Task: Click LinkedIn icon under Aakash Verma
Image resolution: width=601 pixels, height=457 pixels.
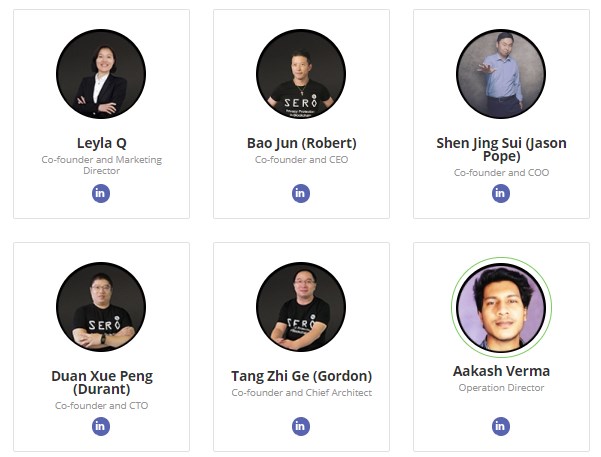Action: point(501,426)
